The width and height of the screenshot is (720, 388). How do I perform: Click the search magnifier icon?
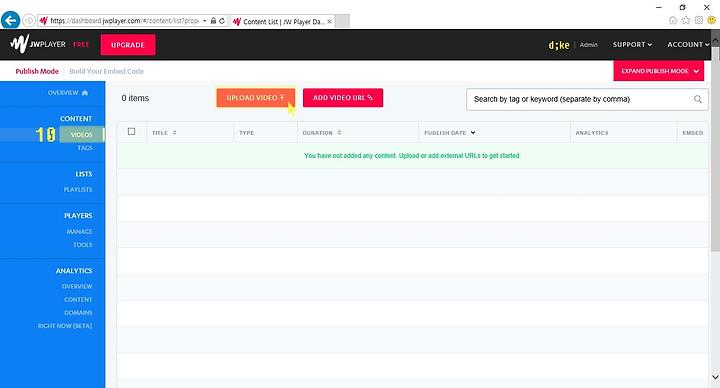coord(698,99)
